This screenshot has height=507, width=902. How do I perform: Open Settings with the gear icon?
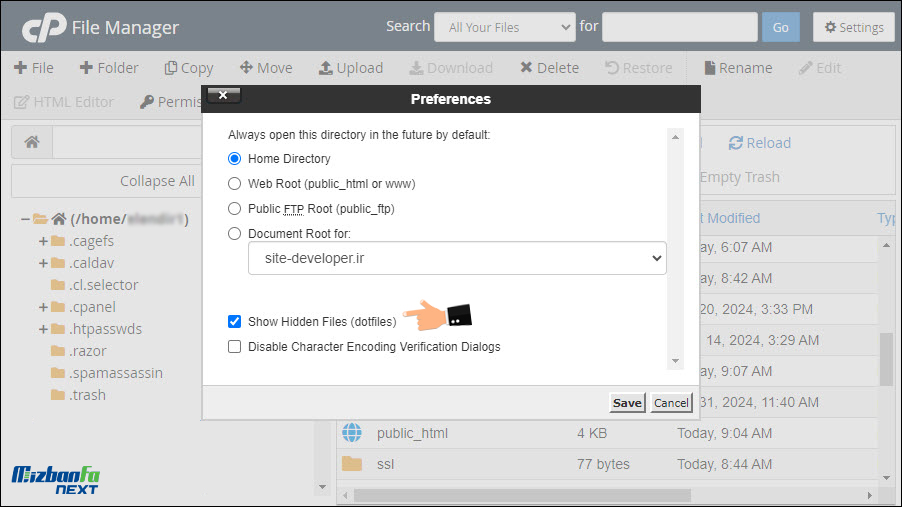tap(854, 27)
